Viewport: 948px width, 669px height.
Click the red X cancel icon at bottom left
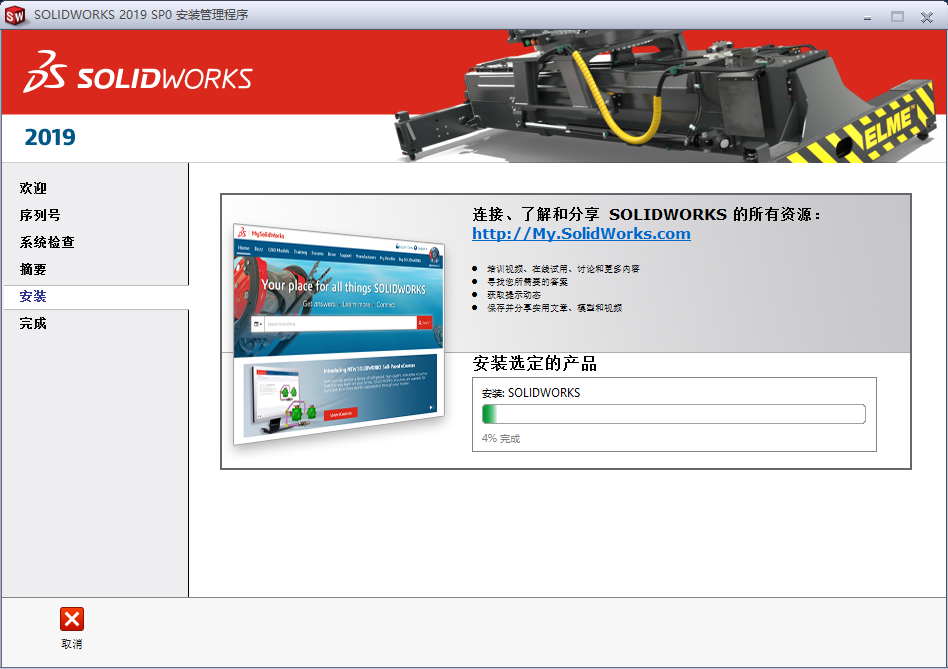point(71,619)
